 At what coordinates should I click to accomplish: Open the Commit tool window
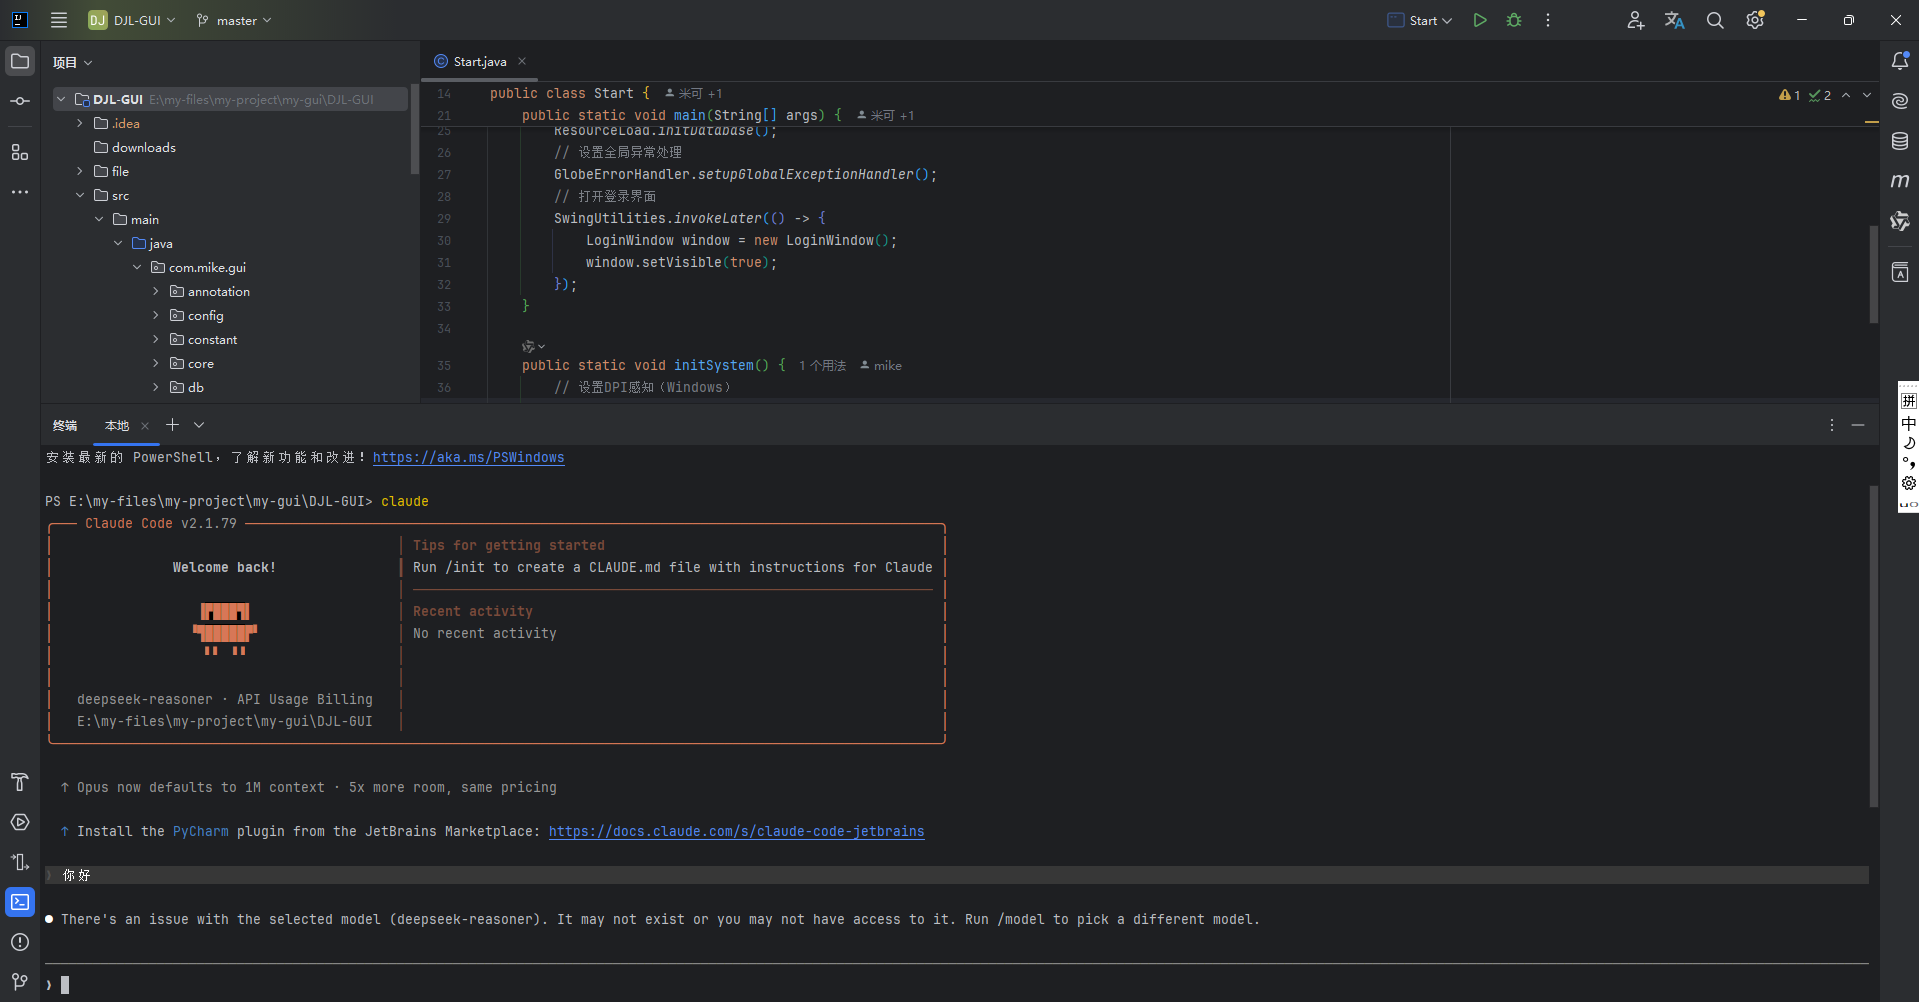point(20,101)
